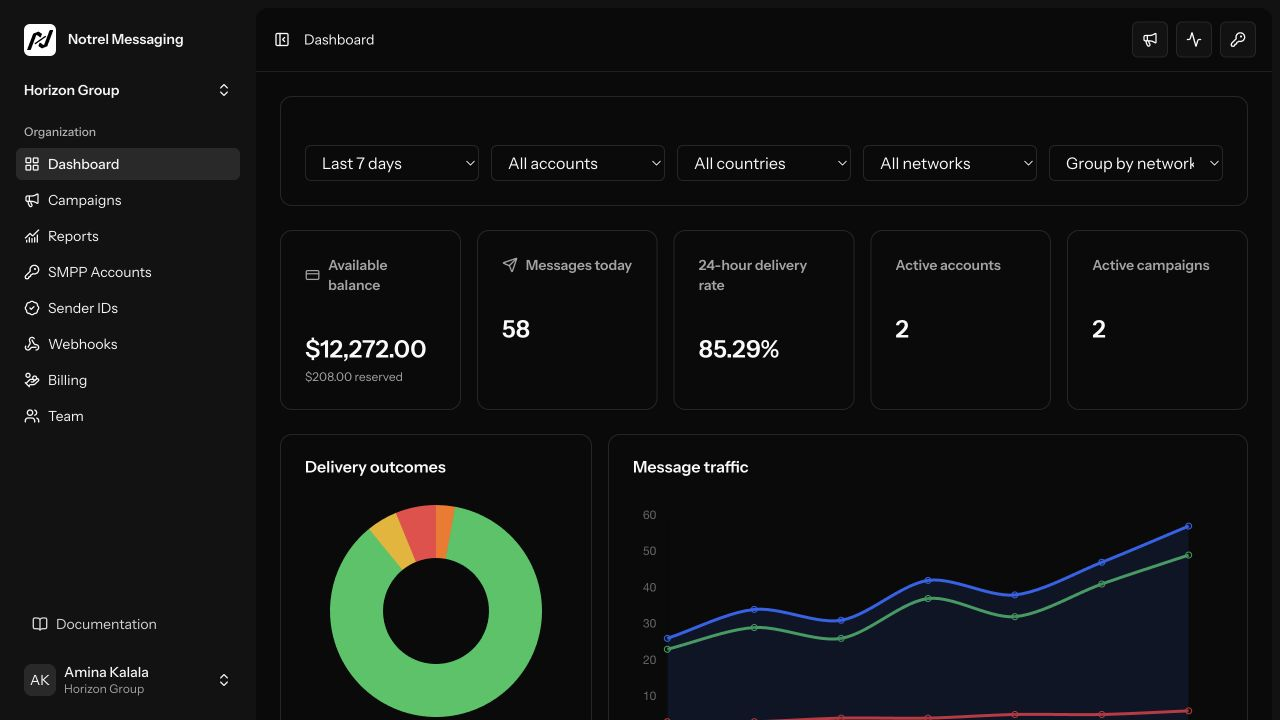Viewport: 1280px width, 720px height.
Task: Click the AK user avatar
Action: (40, 680)
